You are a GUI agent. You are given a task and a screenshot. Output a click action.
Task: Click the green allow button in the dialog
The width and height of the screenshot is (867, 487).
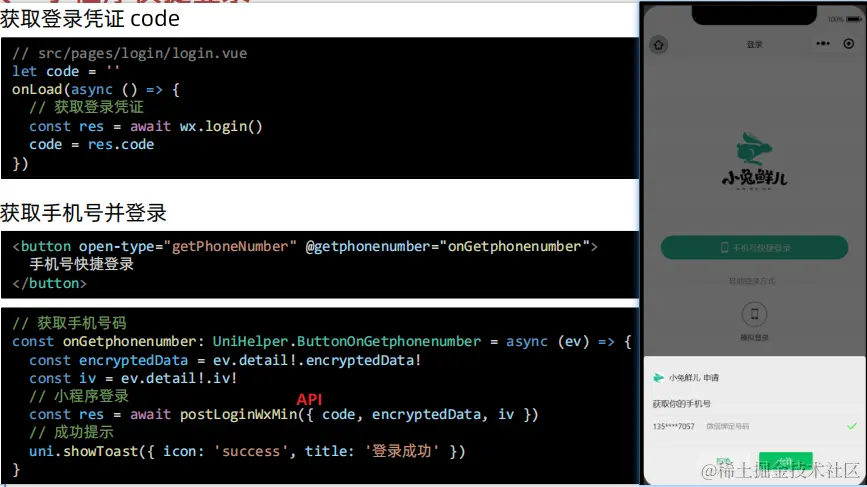coord(786,460)
